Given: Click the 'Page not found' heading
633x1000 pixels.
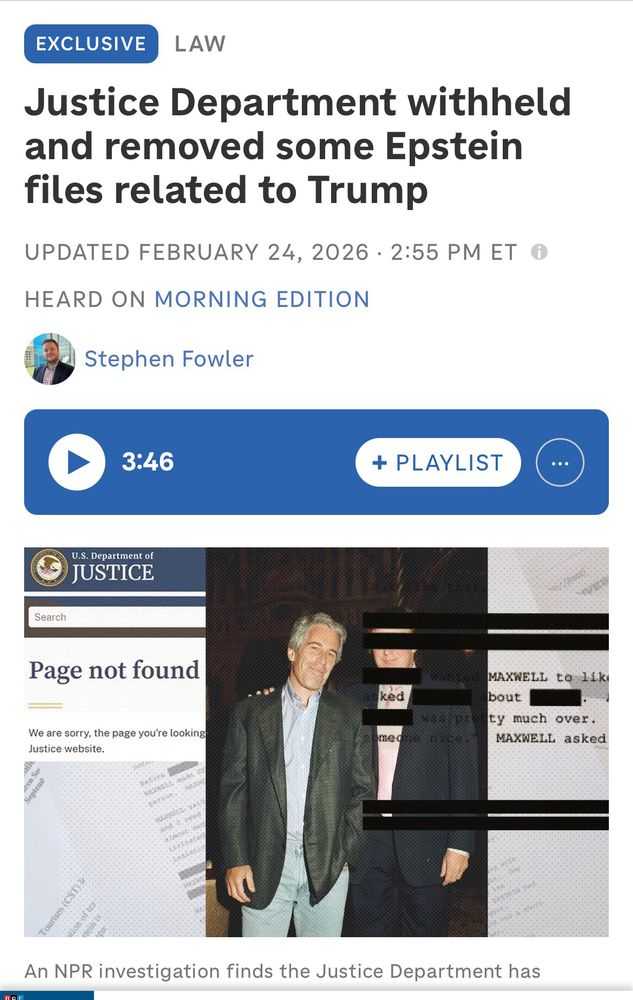Looking at the screenshot, I should pos(114,670).
